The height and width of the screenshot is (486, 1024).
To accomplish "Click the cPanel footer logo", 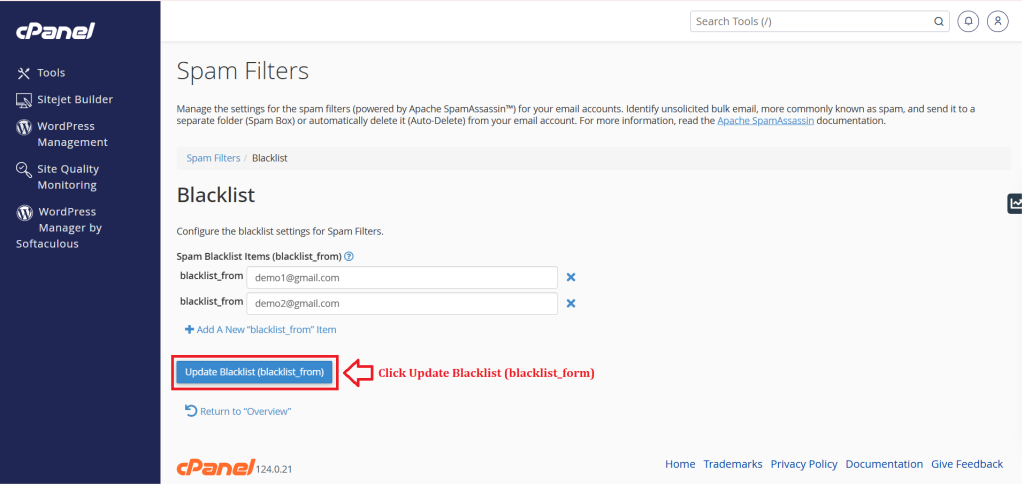I will pyautogui.click(x=215, y=467).
